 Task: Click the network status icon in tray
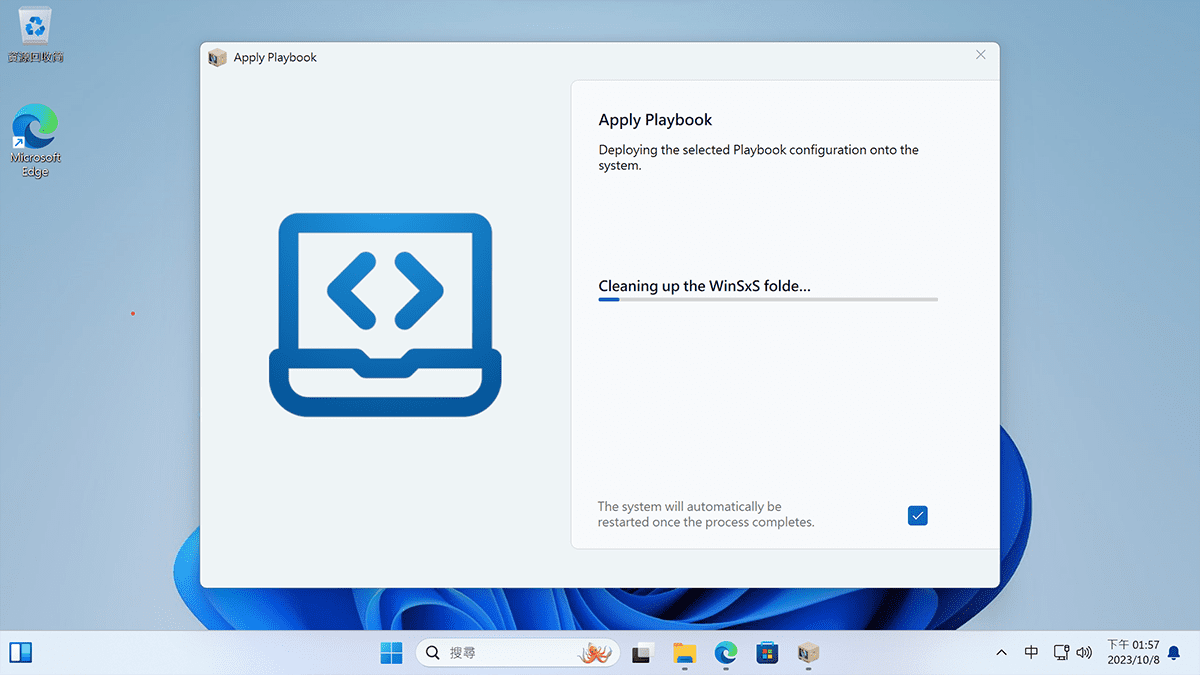(x=1061, y=652)
